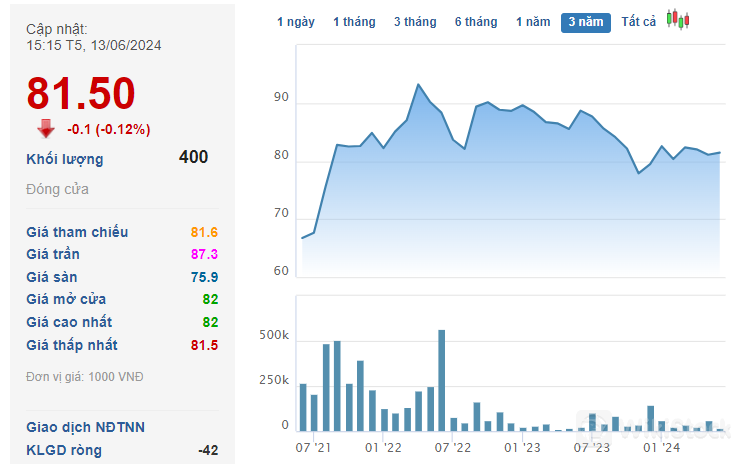Show the 6 tháng chart range
This screenshot has width=741, height=464.
[475, 22]
